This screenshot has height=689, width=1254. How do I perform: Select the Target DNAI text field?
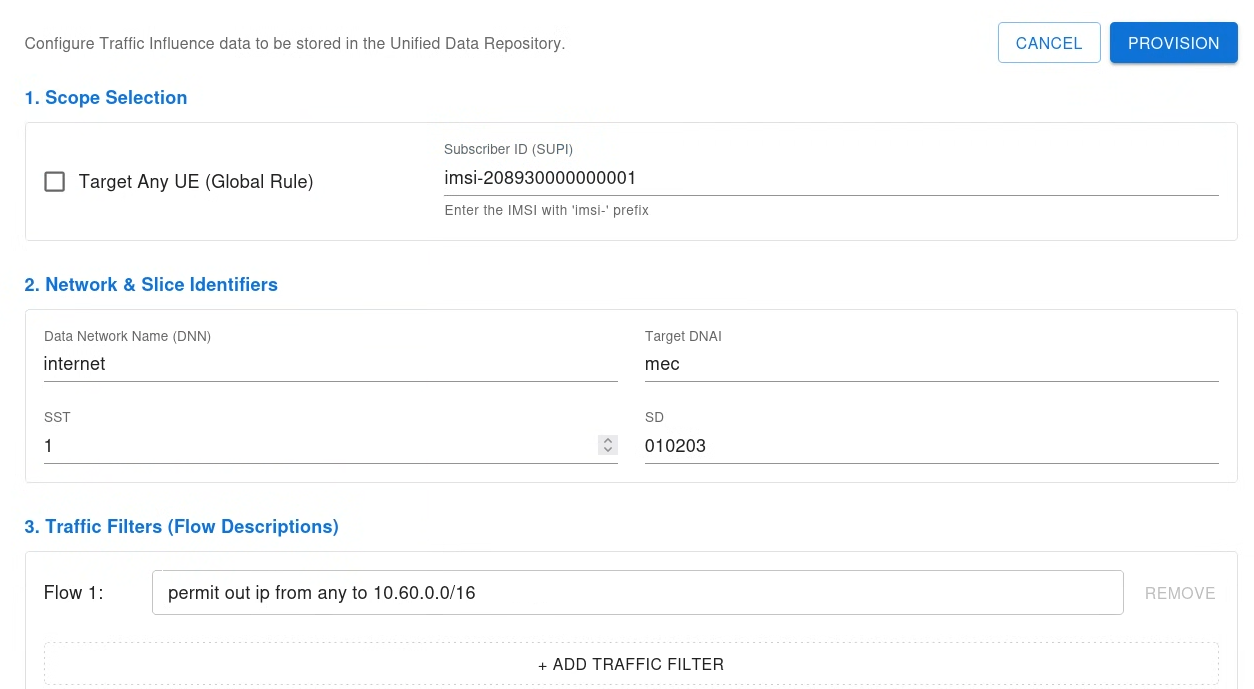pos(930,364)
